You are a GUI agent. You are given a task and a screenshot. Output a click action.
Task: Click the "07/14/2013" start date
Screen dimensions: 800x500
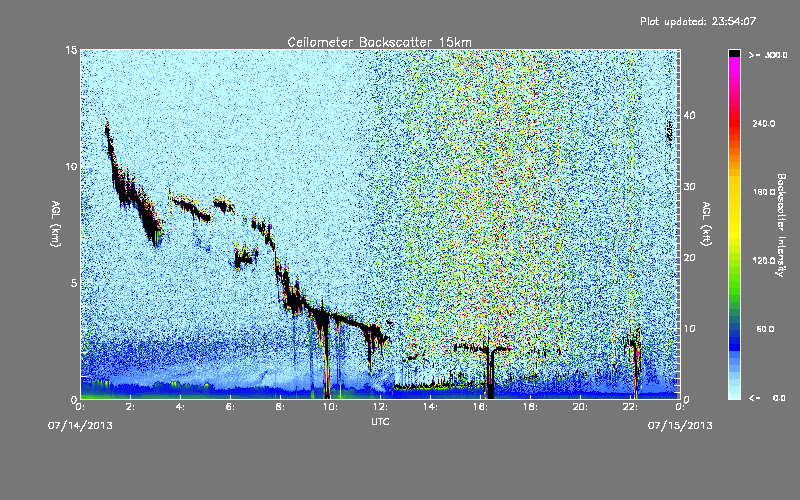80,426
